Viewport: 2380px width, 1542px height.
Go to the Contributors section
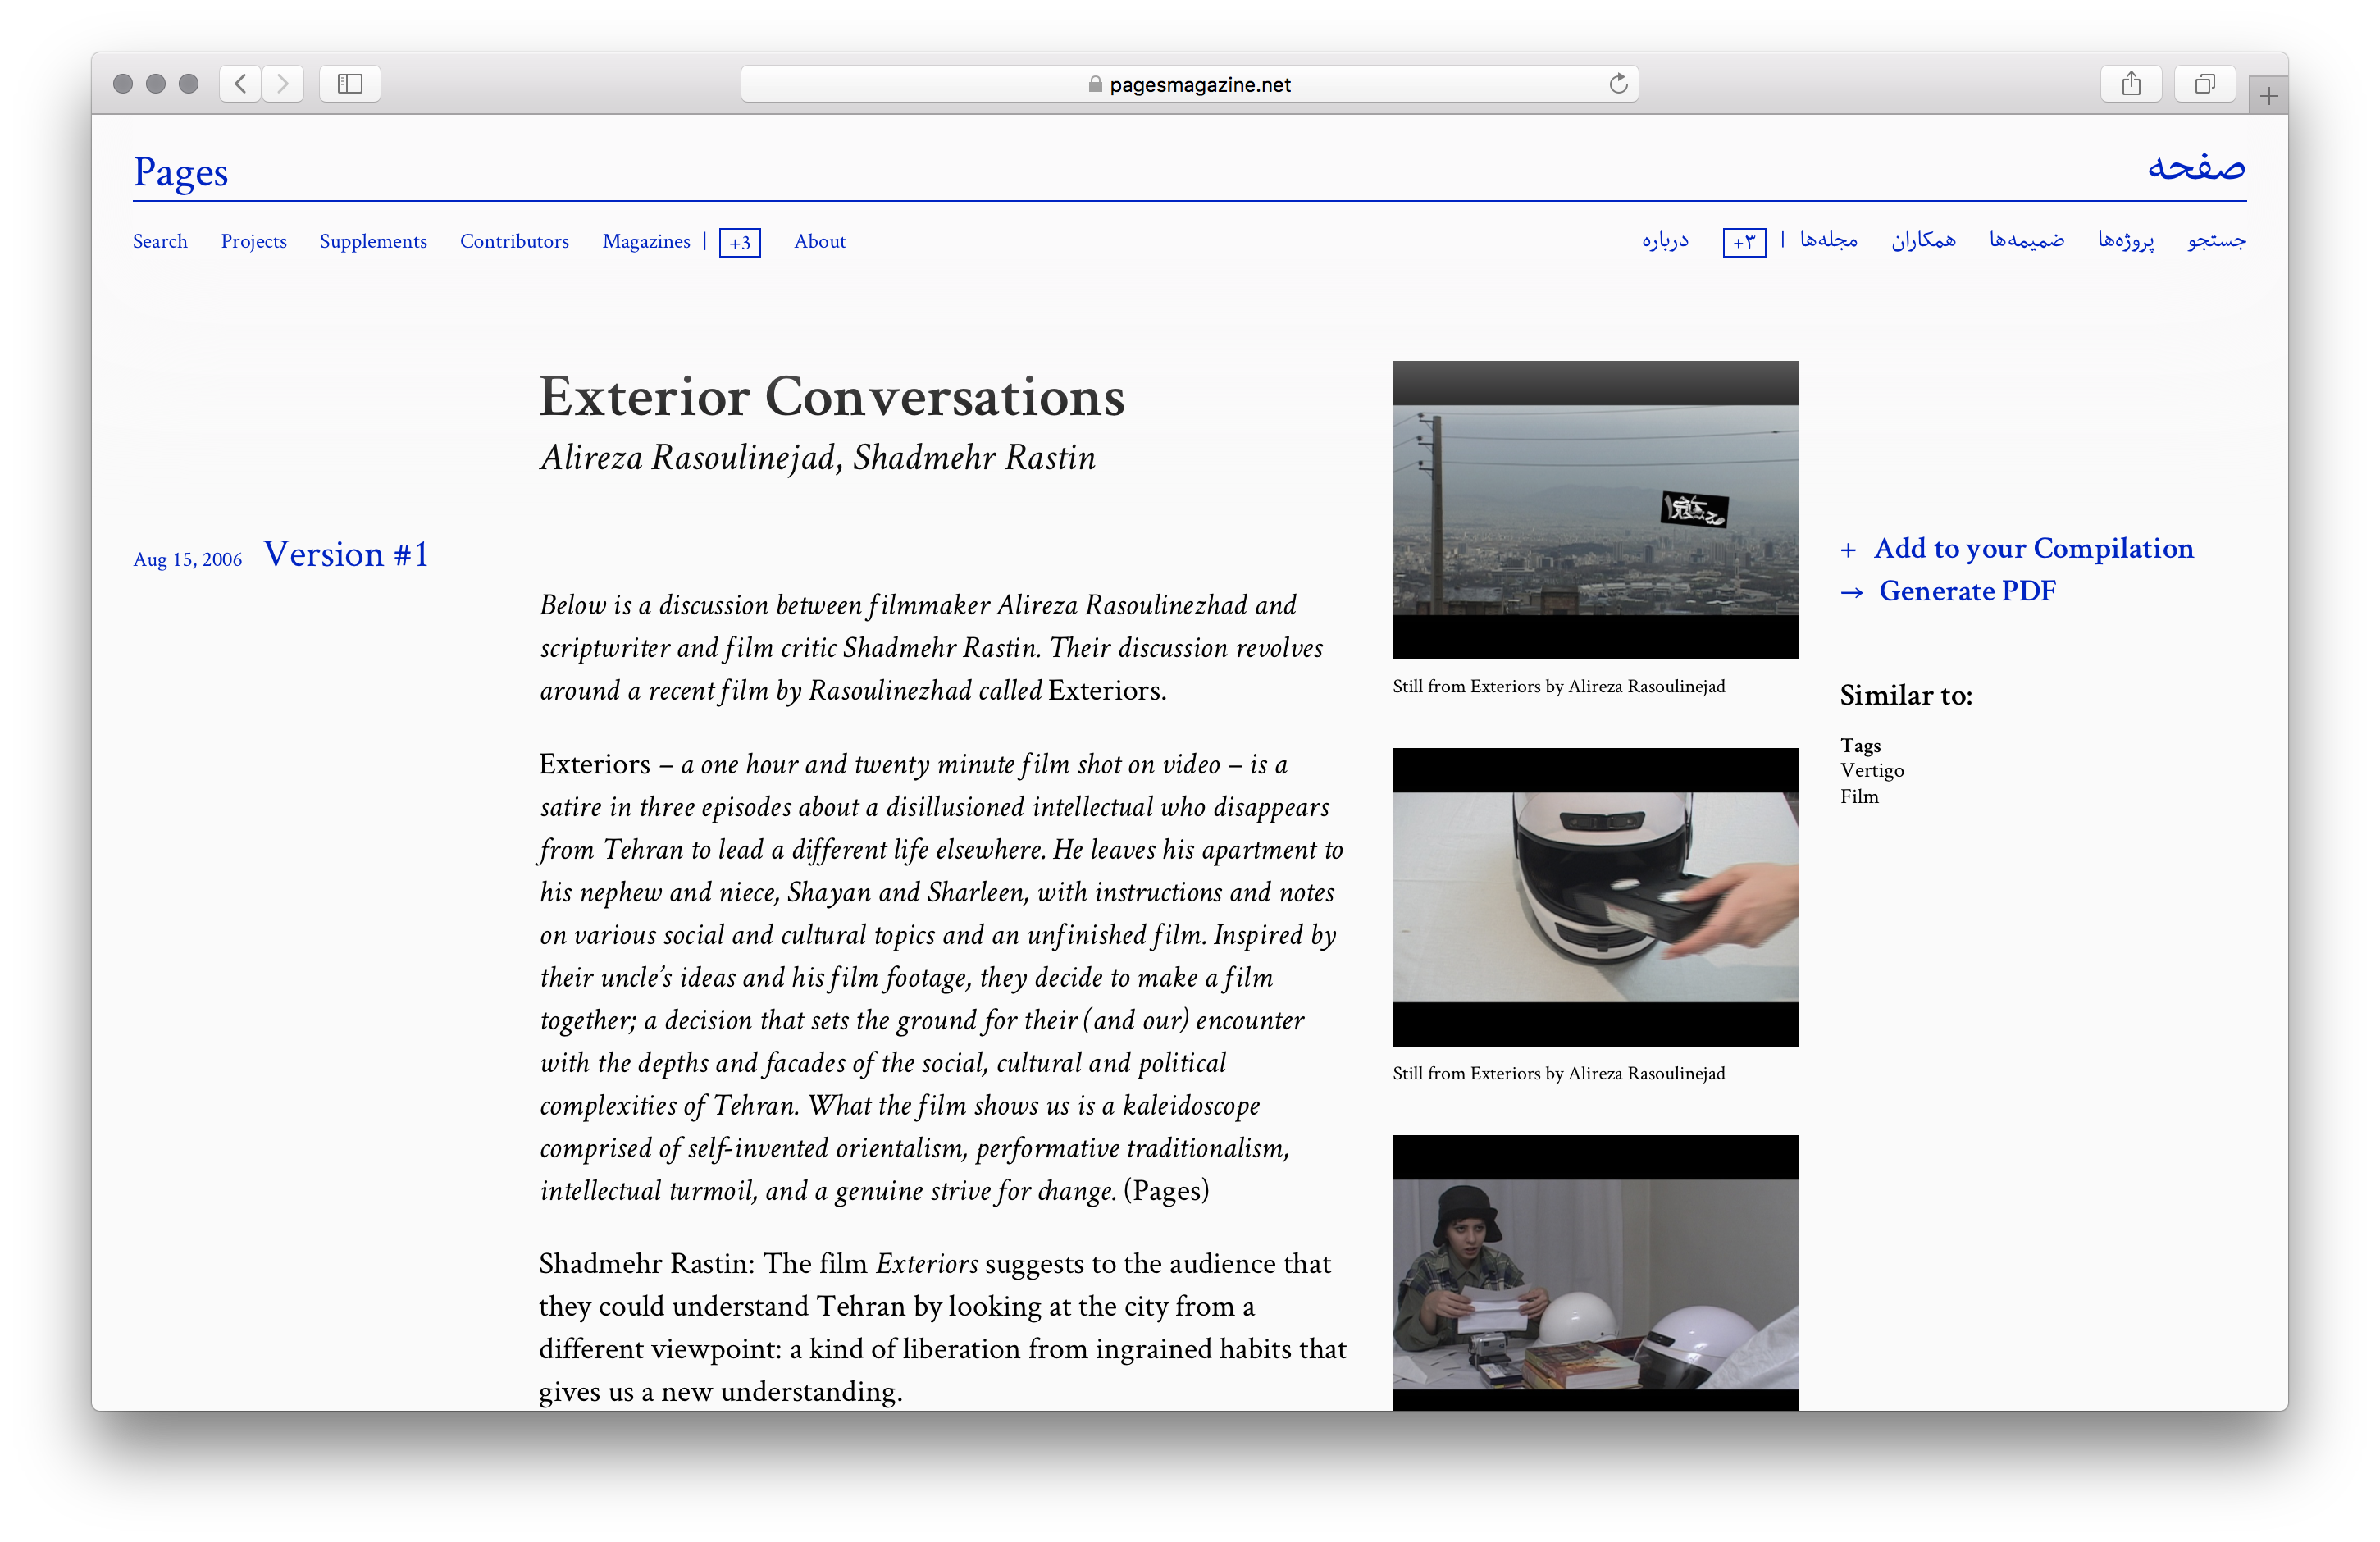point(514,241)
